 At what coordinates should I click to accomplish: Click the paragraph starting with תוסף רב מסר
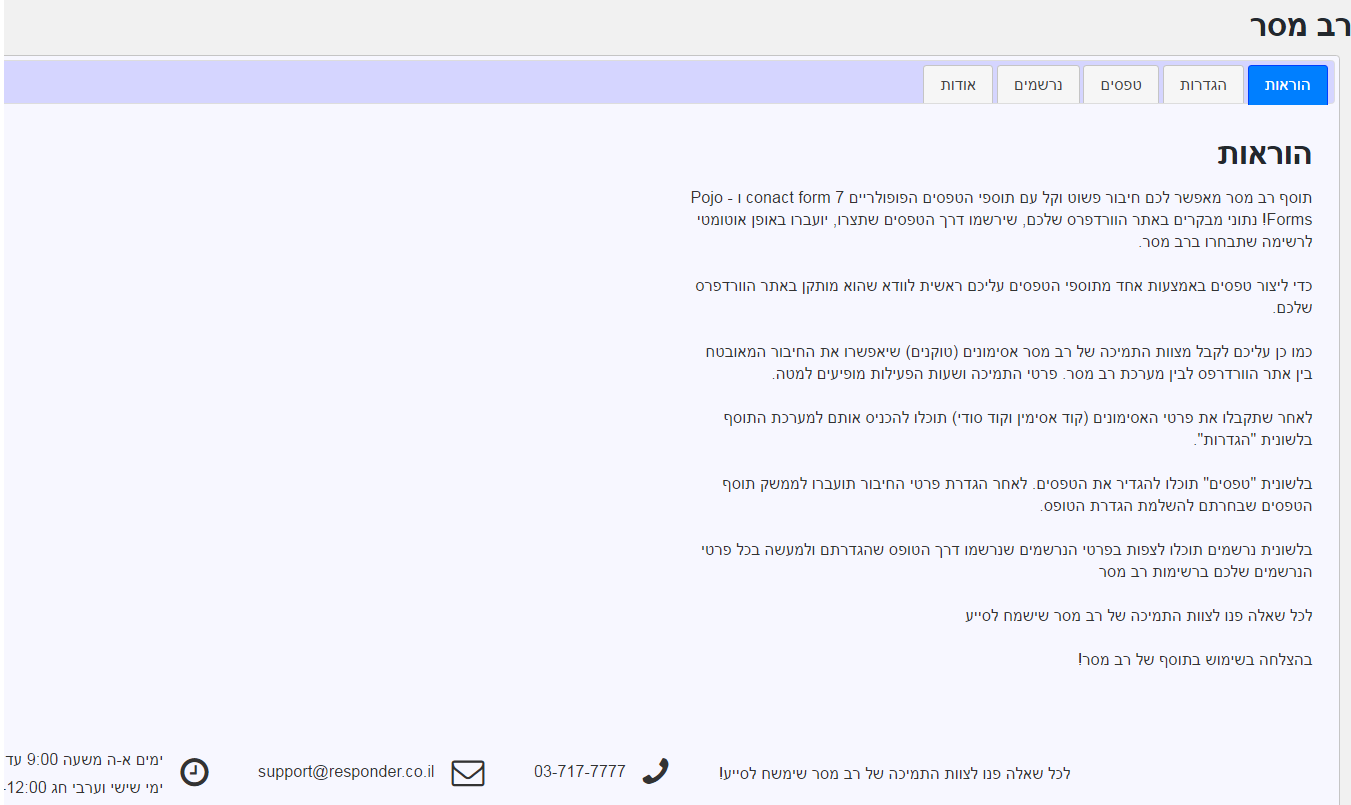coord(1000,218)
